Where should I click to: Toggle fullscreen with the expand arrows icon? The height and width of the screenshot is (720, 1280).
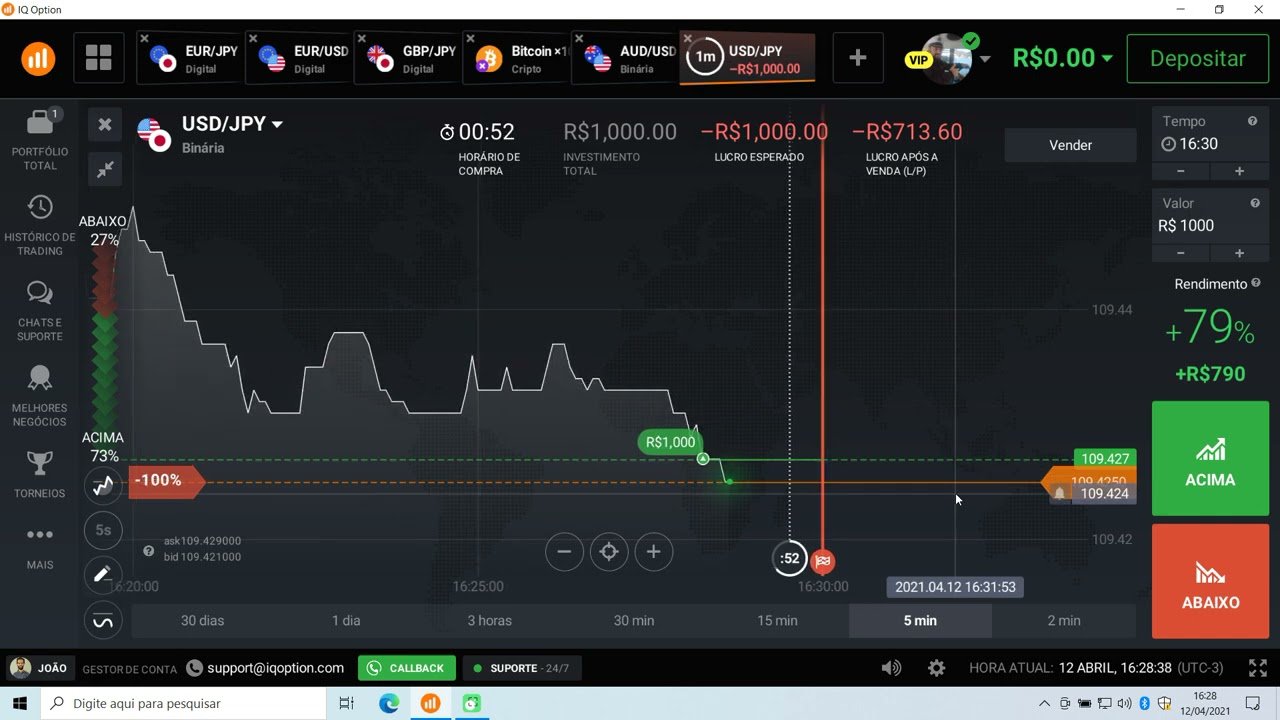1257,667
